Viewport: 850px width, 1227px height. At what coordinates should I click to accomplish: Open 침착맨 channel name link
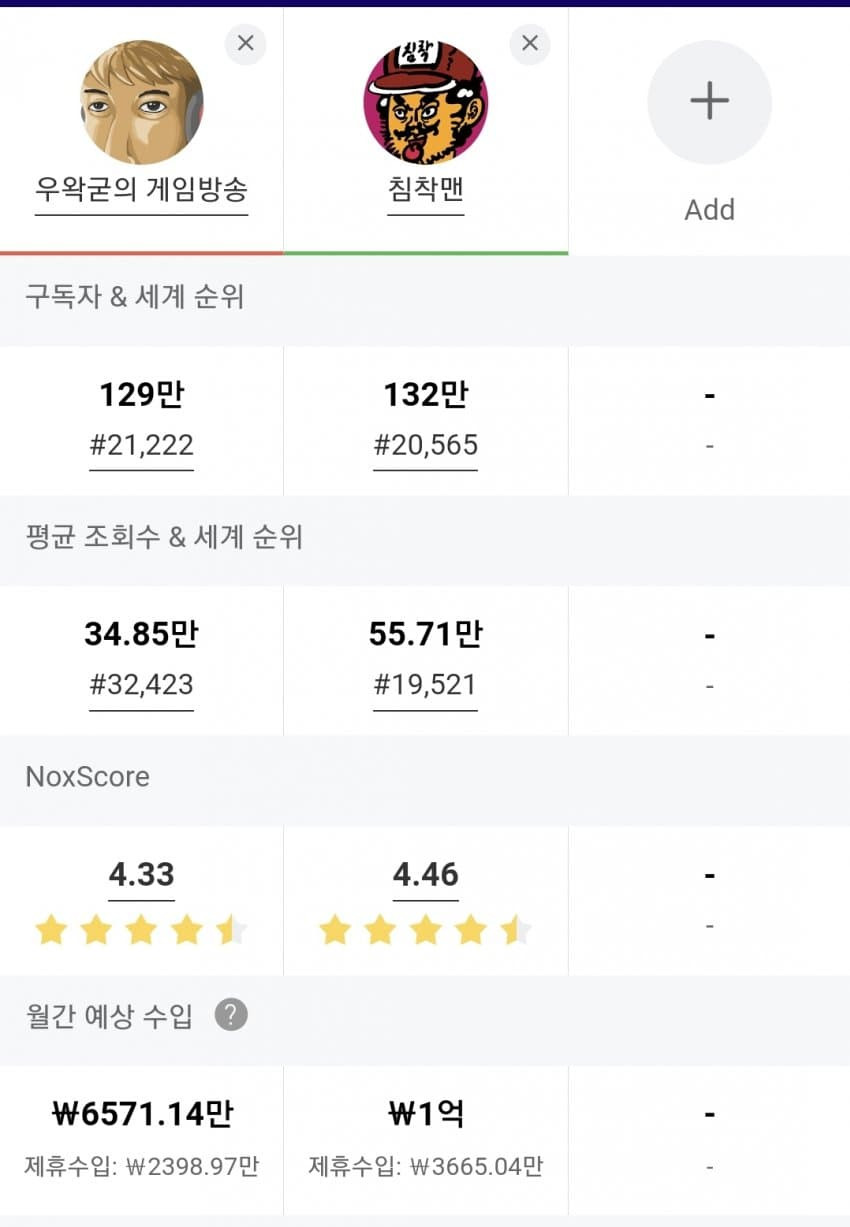[x=426, y=189]
